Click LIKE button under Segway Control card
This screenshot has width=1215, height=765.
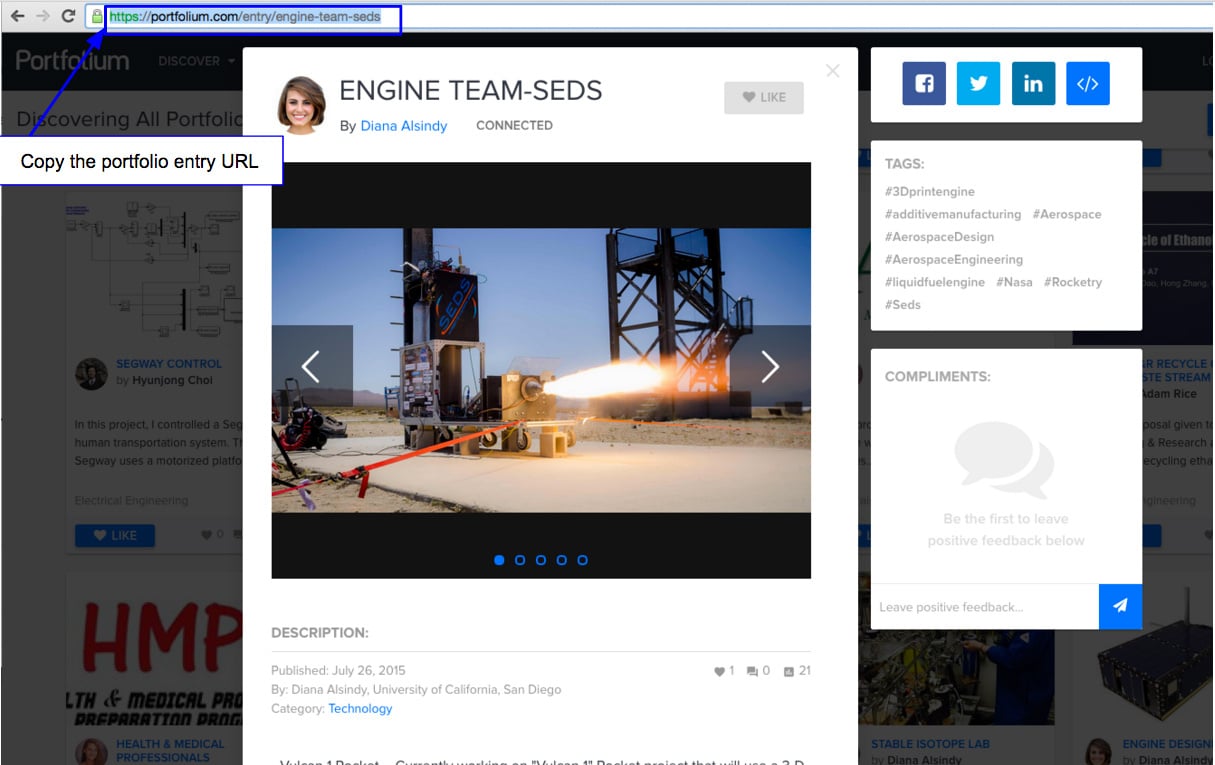(115, 535)
